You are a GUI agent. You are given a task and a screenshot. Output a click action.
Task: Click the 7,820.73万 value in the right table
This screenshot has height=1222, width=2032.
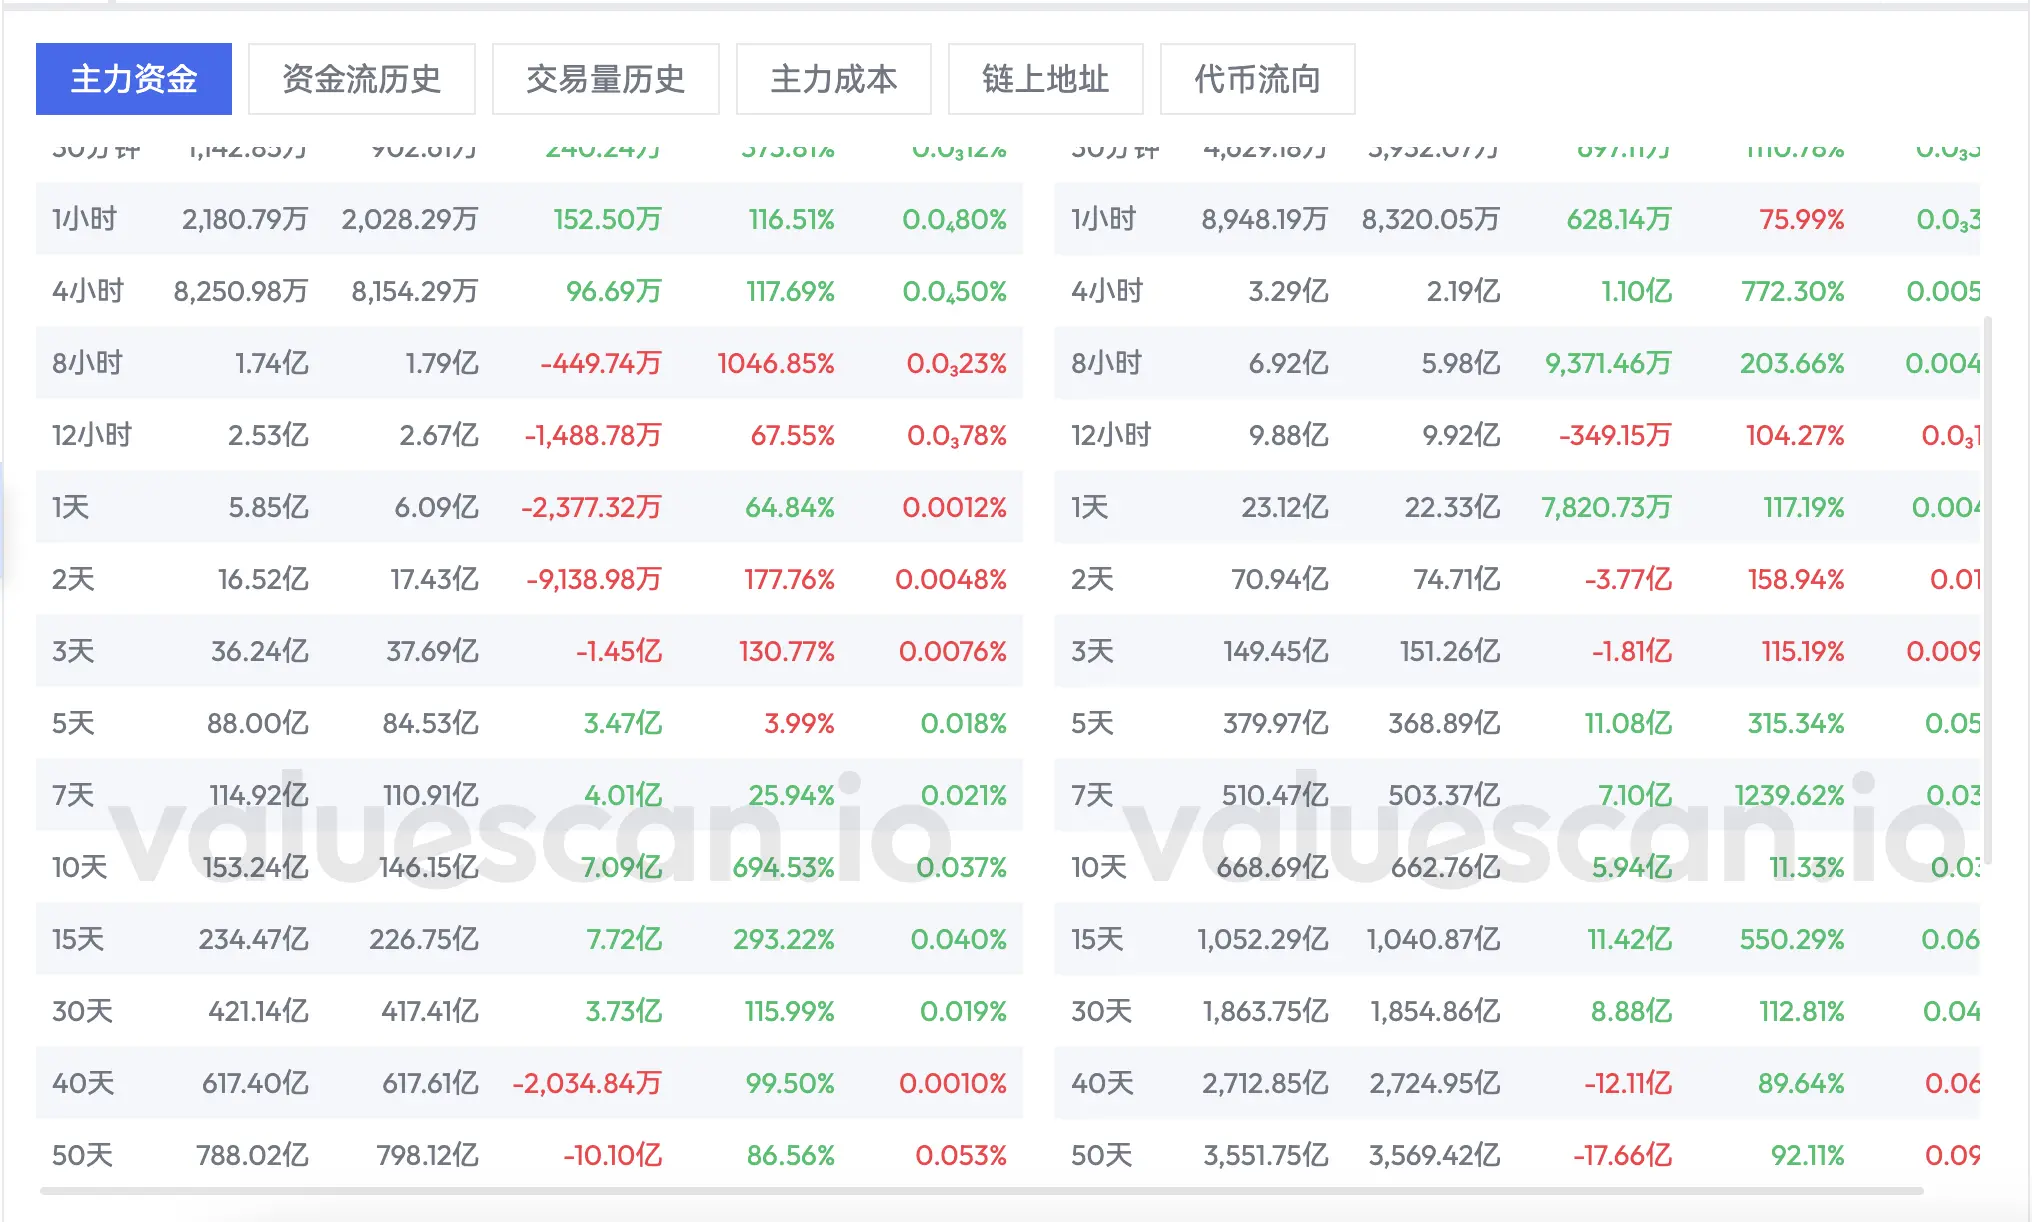pos(1606,507)
